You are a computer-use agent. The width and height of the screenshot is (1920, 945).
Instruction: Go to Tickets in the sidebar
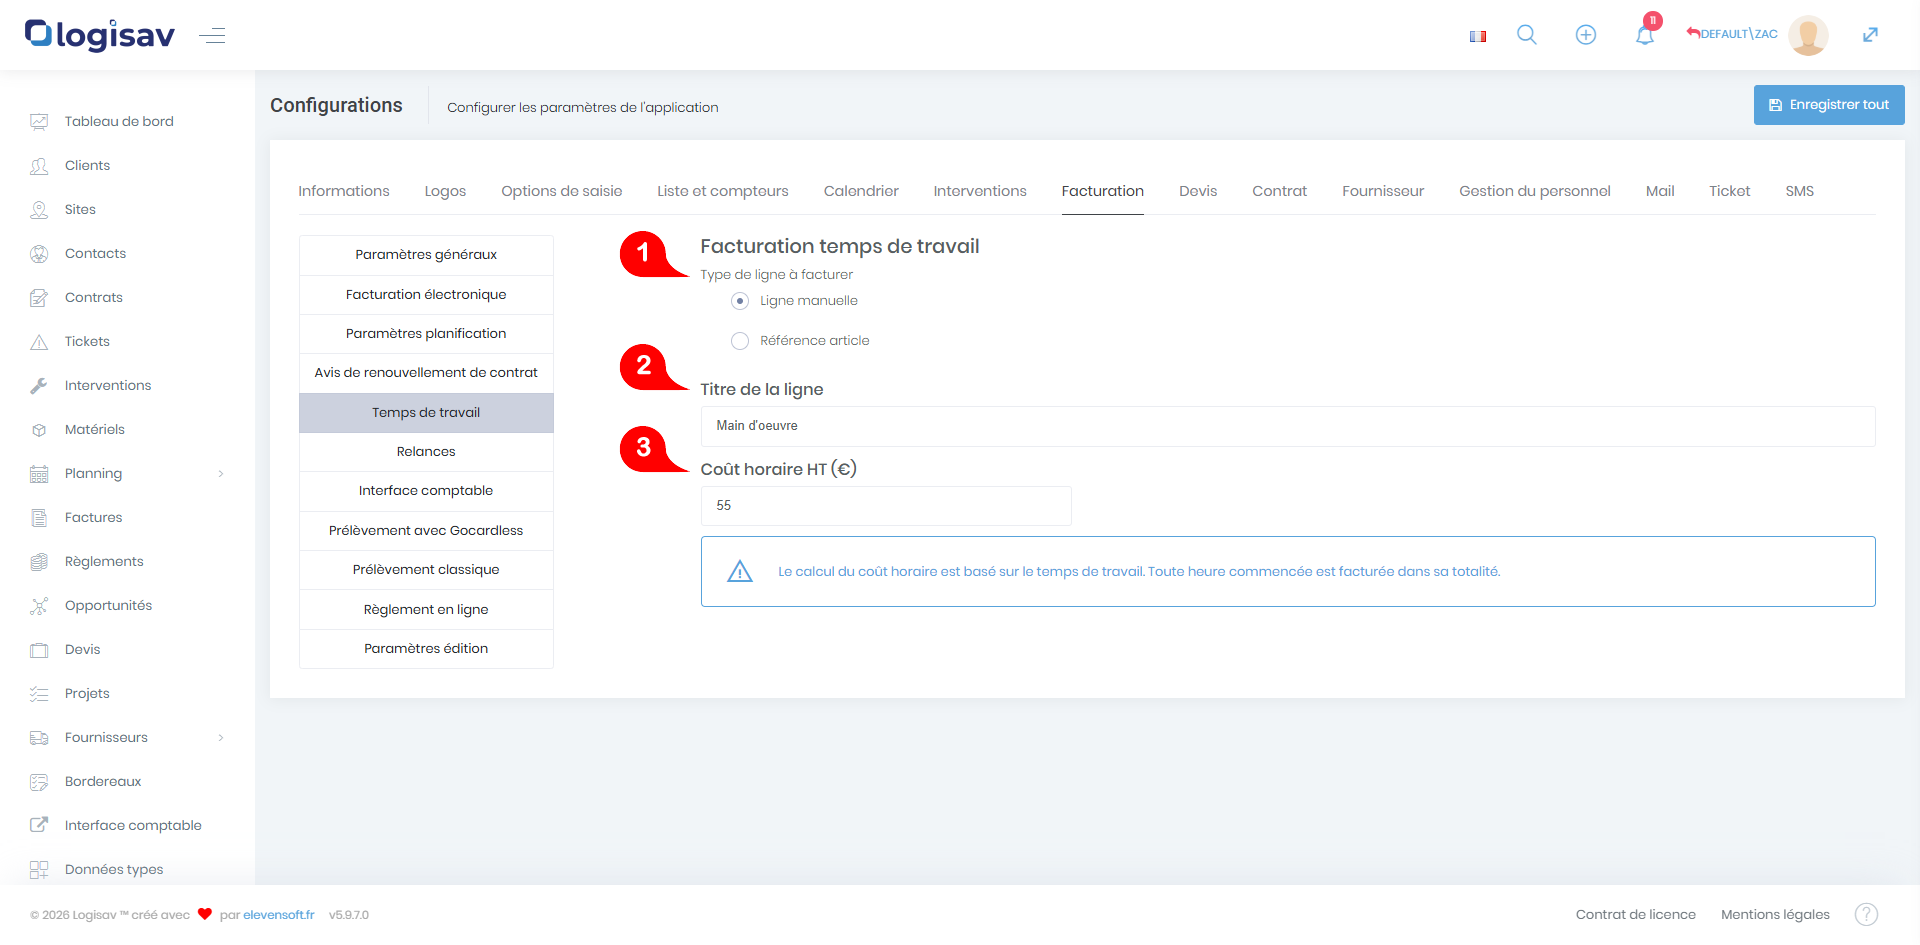(87, 342)
